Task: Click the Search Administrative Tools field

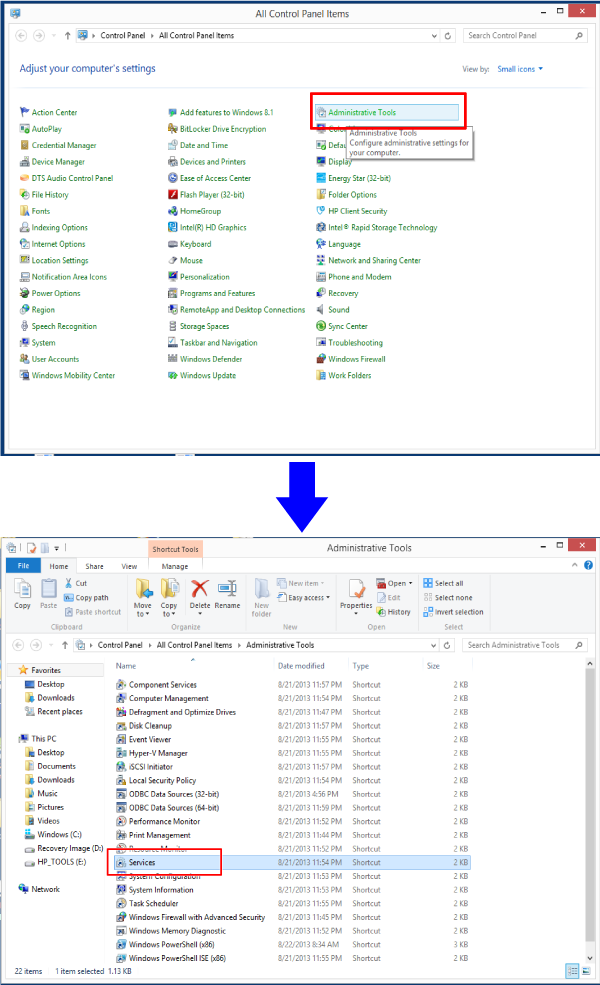Action: [525, 645]
